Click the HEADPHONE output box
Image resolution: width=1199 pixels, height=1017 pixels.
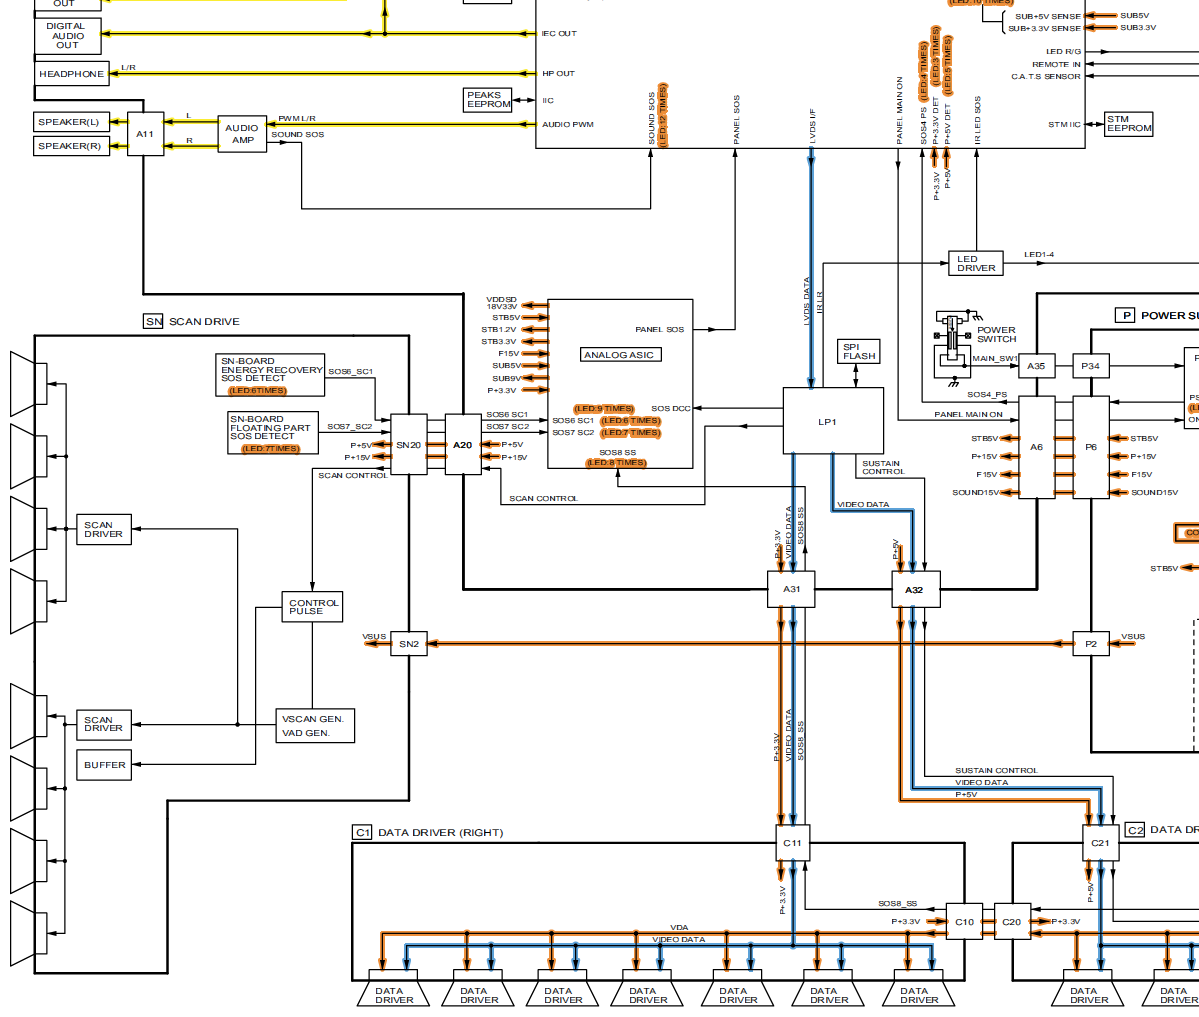coord(71,74)
